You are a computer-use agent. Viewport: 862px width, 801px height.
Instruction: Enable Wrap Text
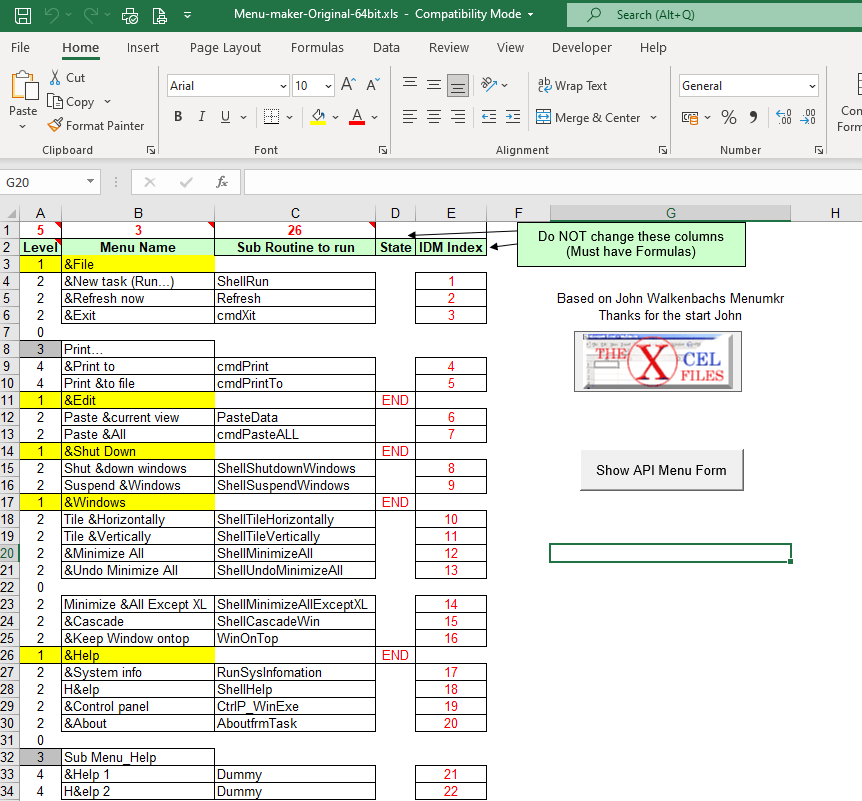click(572, 85)
